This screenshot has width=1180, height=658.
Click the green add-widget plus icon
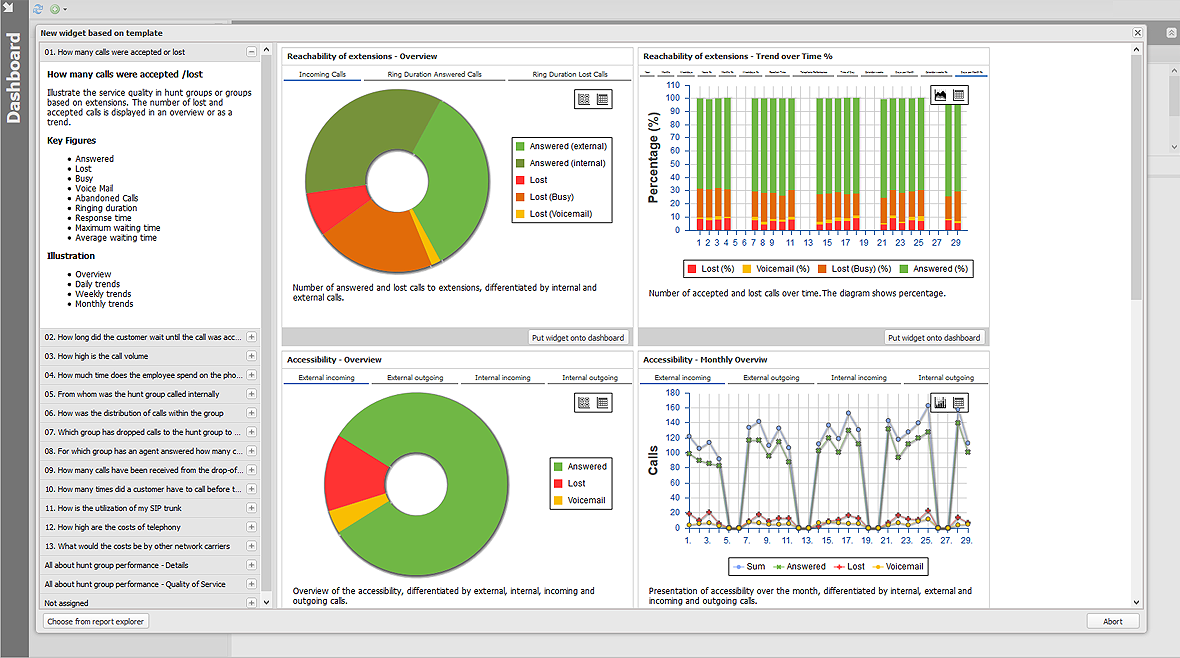54,9
